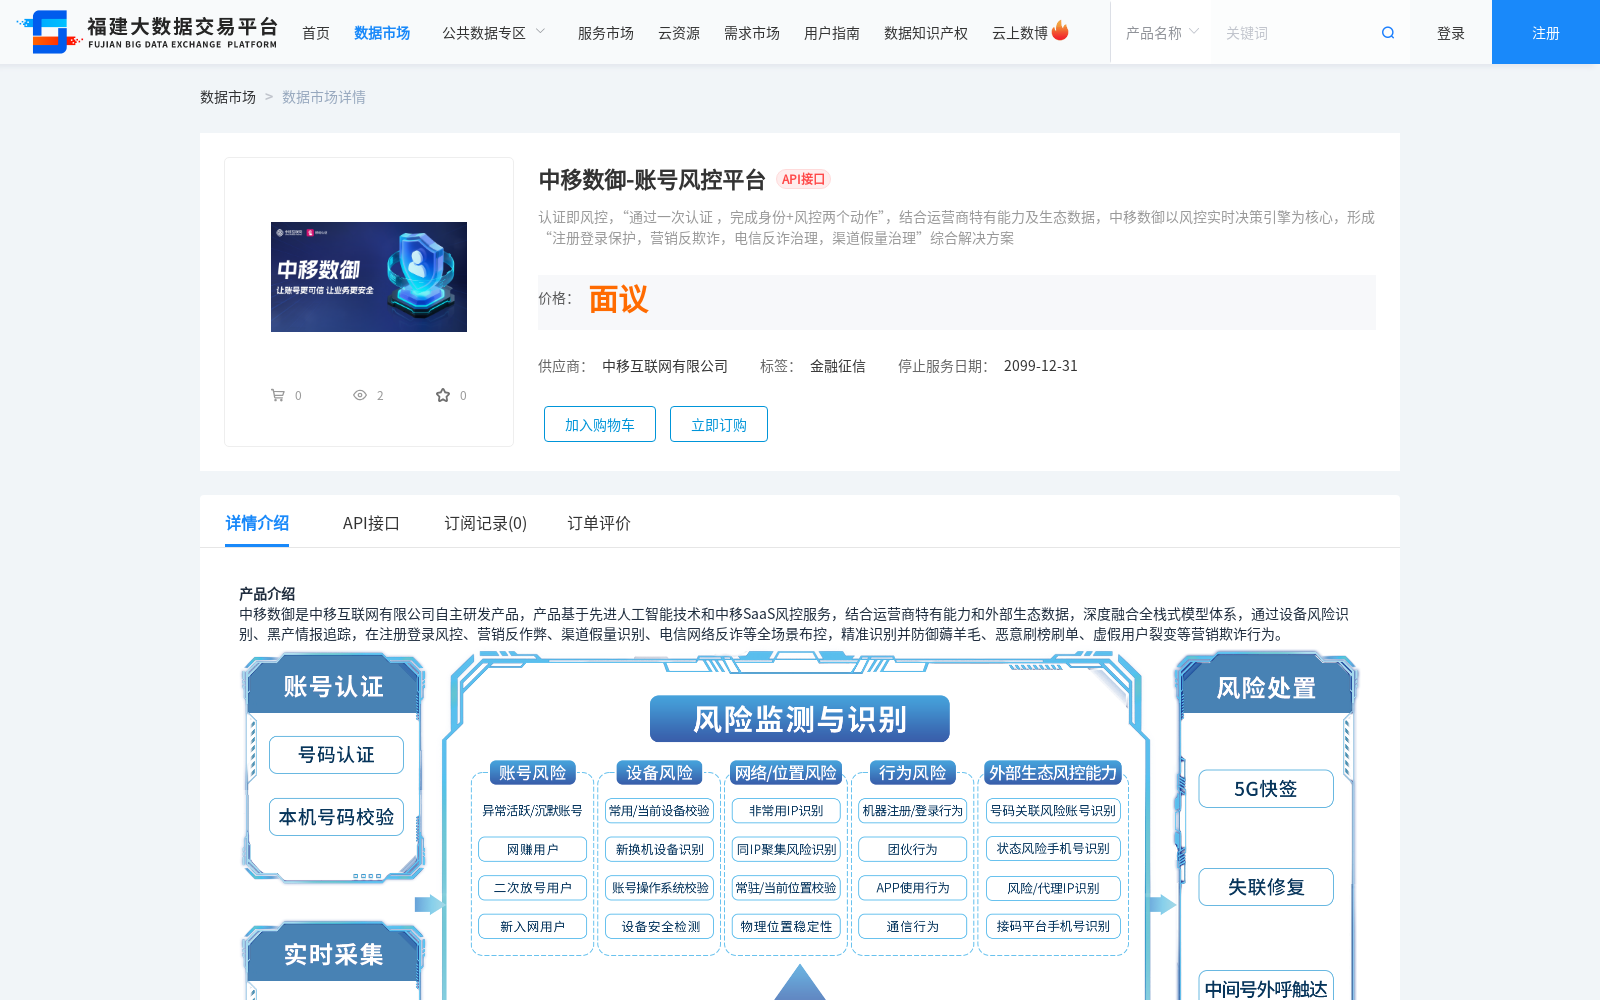The width and height of the screenshot is (1600, 1000).
Task: Click the 2099-12-31 service date
Action: click(x=1041, y=366)
